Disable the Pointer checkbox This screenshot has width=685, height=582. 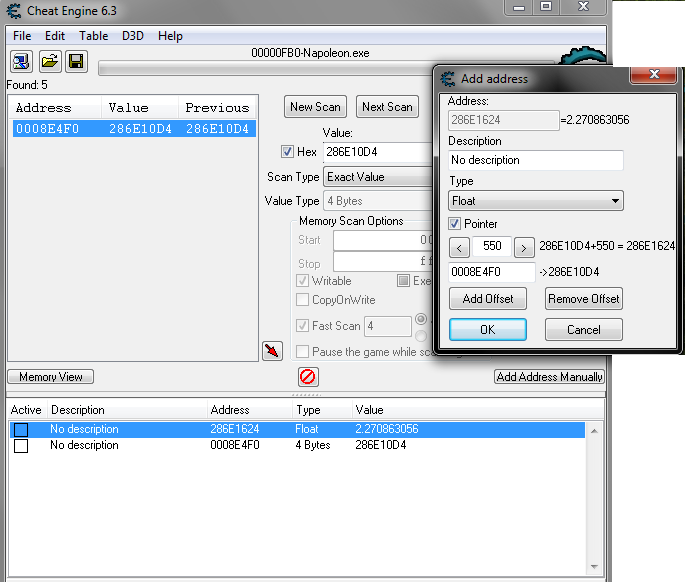[455, 224]
